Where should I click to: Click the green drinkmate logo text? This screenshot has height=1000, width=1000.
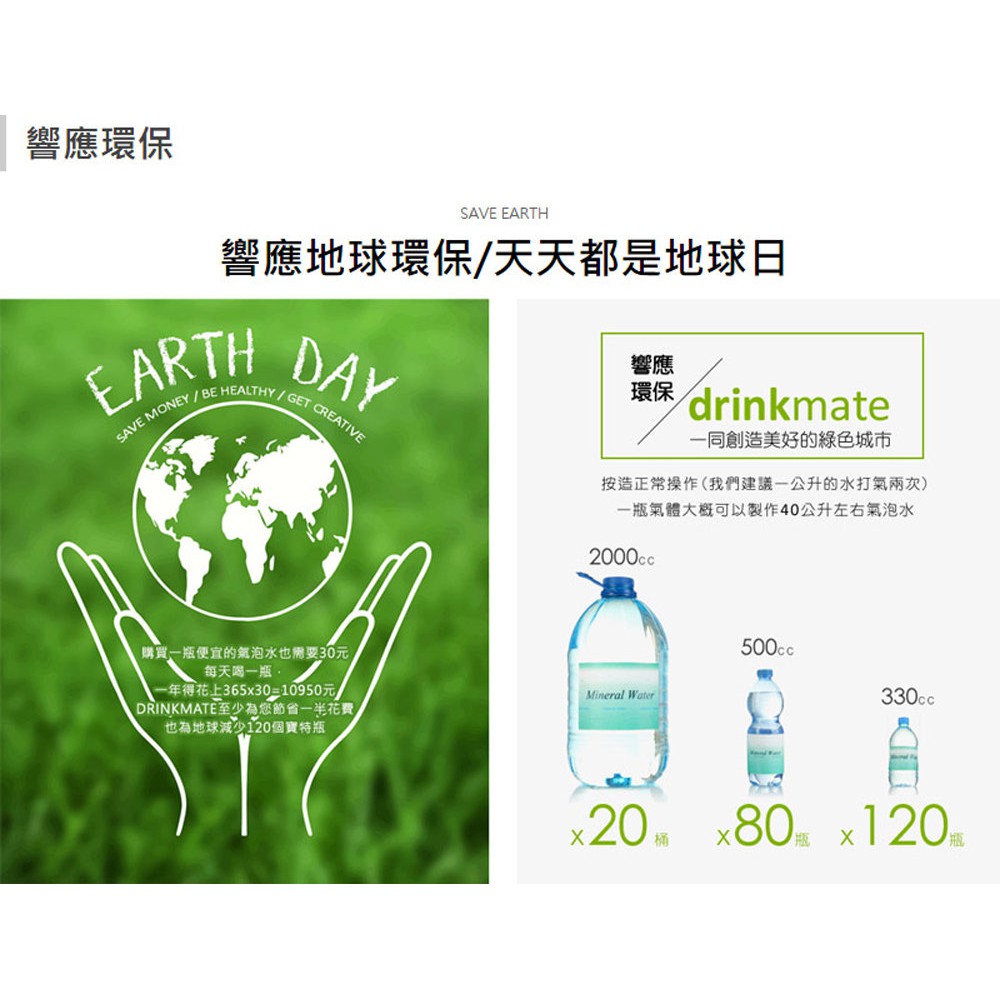789,406
